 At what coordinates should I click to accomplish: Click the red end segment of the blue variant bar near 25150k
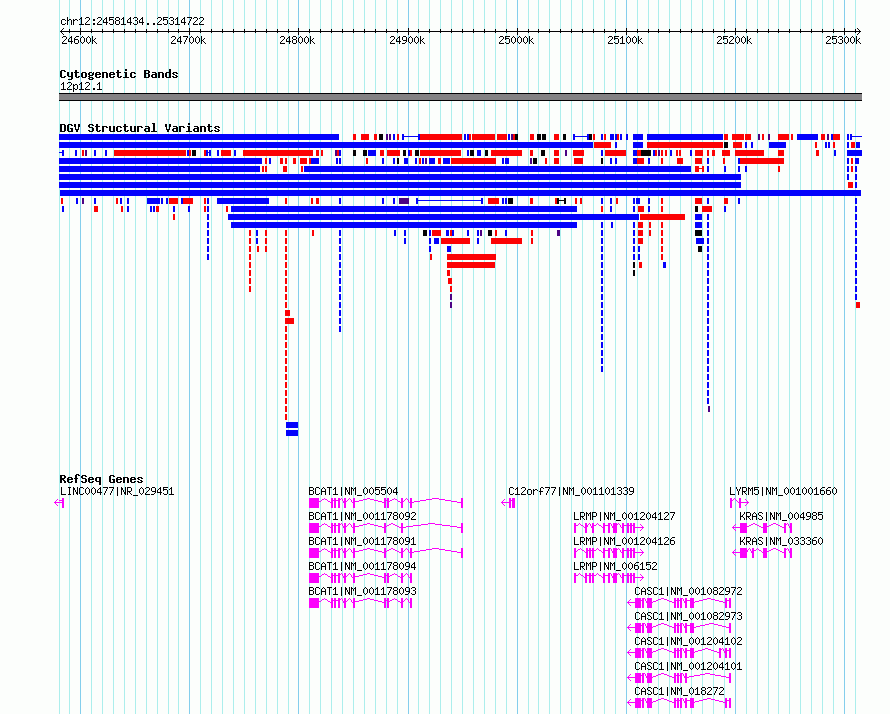pyautogui.click(x=662, y=217)
